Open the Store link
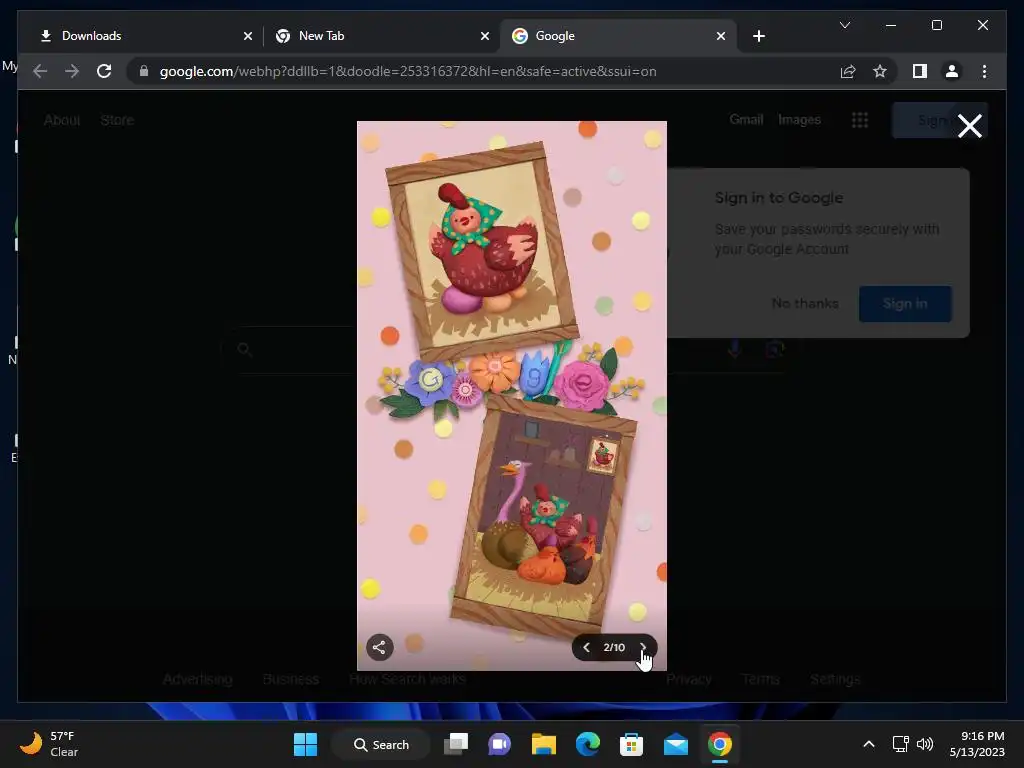Viewport: 1024px width, 768px height. 117,120
